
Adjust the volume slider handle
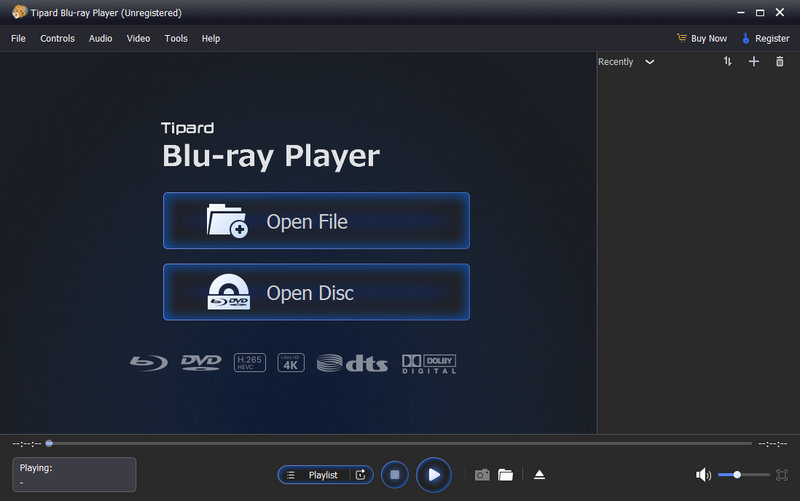(x=737, y=475)
